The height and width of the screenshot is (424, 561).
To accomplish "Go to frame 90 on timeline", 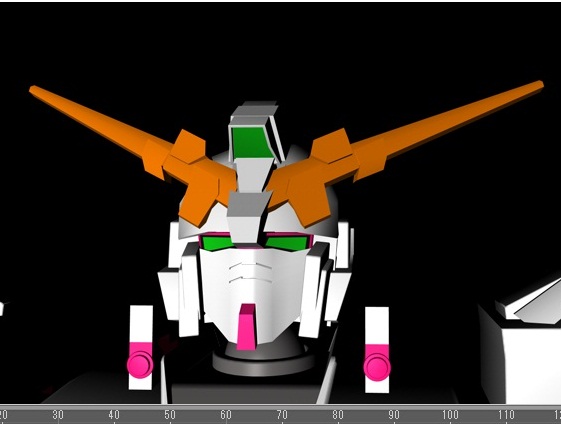I will tap(394, 415).
